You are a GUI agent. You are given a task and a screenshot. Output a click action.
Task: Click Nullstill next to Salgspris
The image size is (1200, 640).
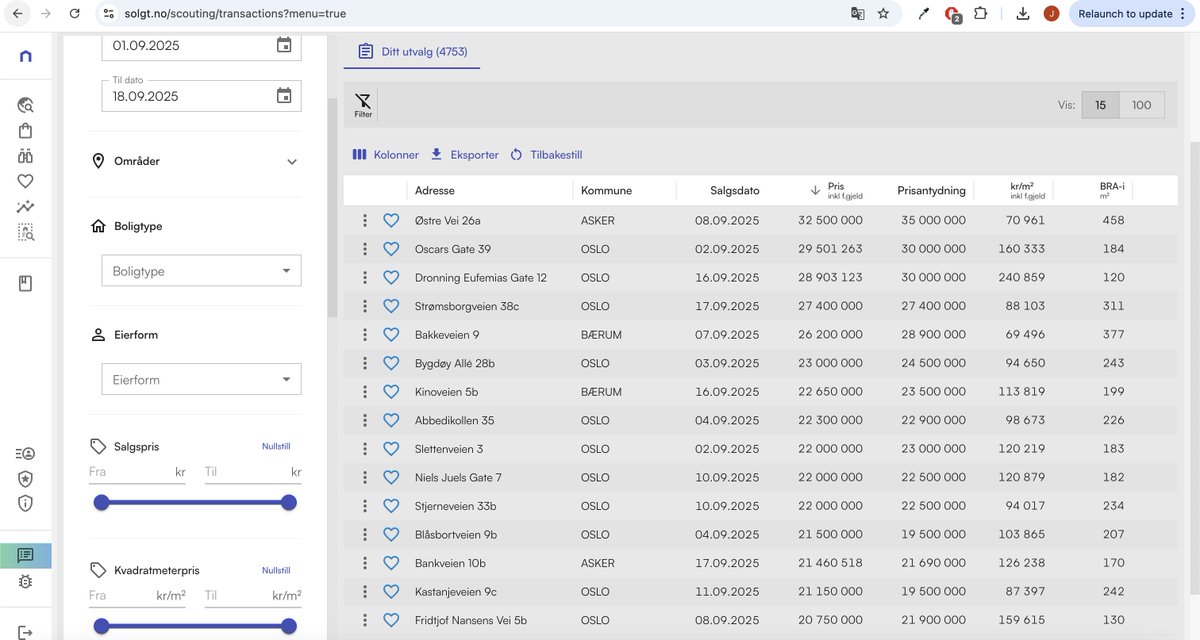[x=276, y=446]
